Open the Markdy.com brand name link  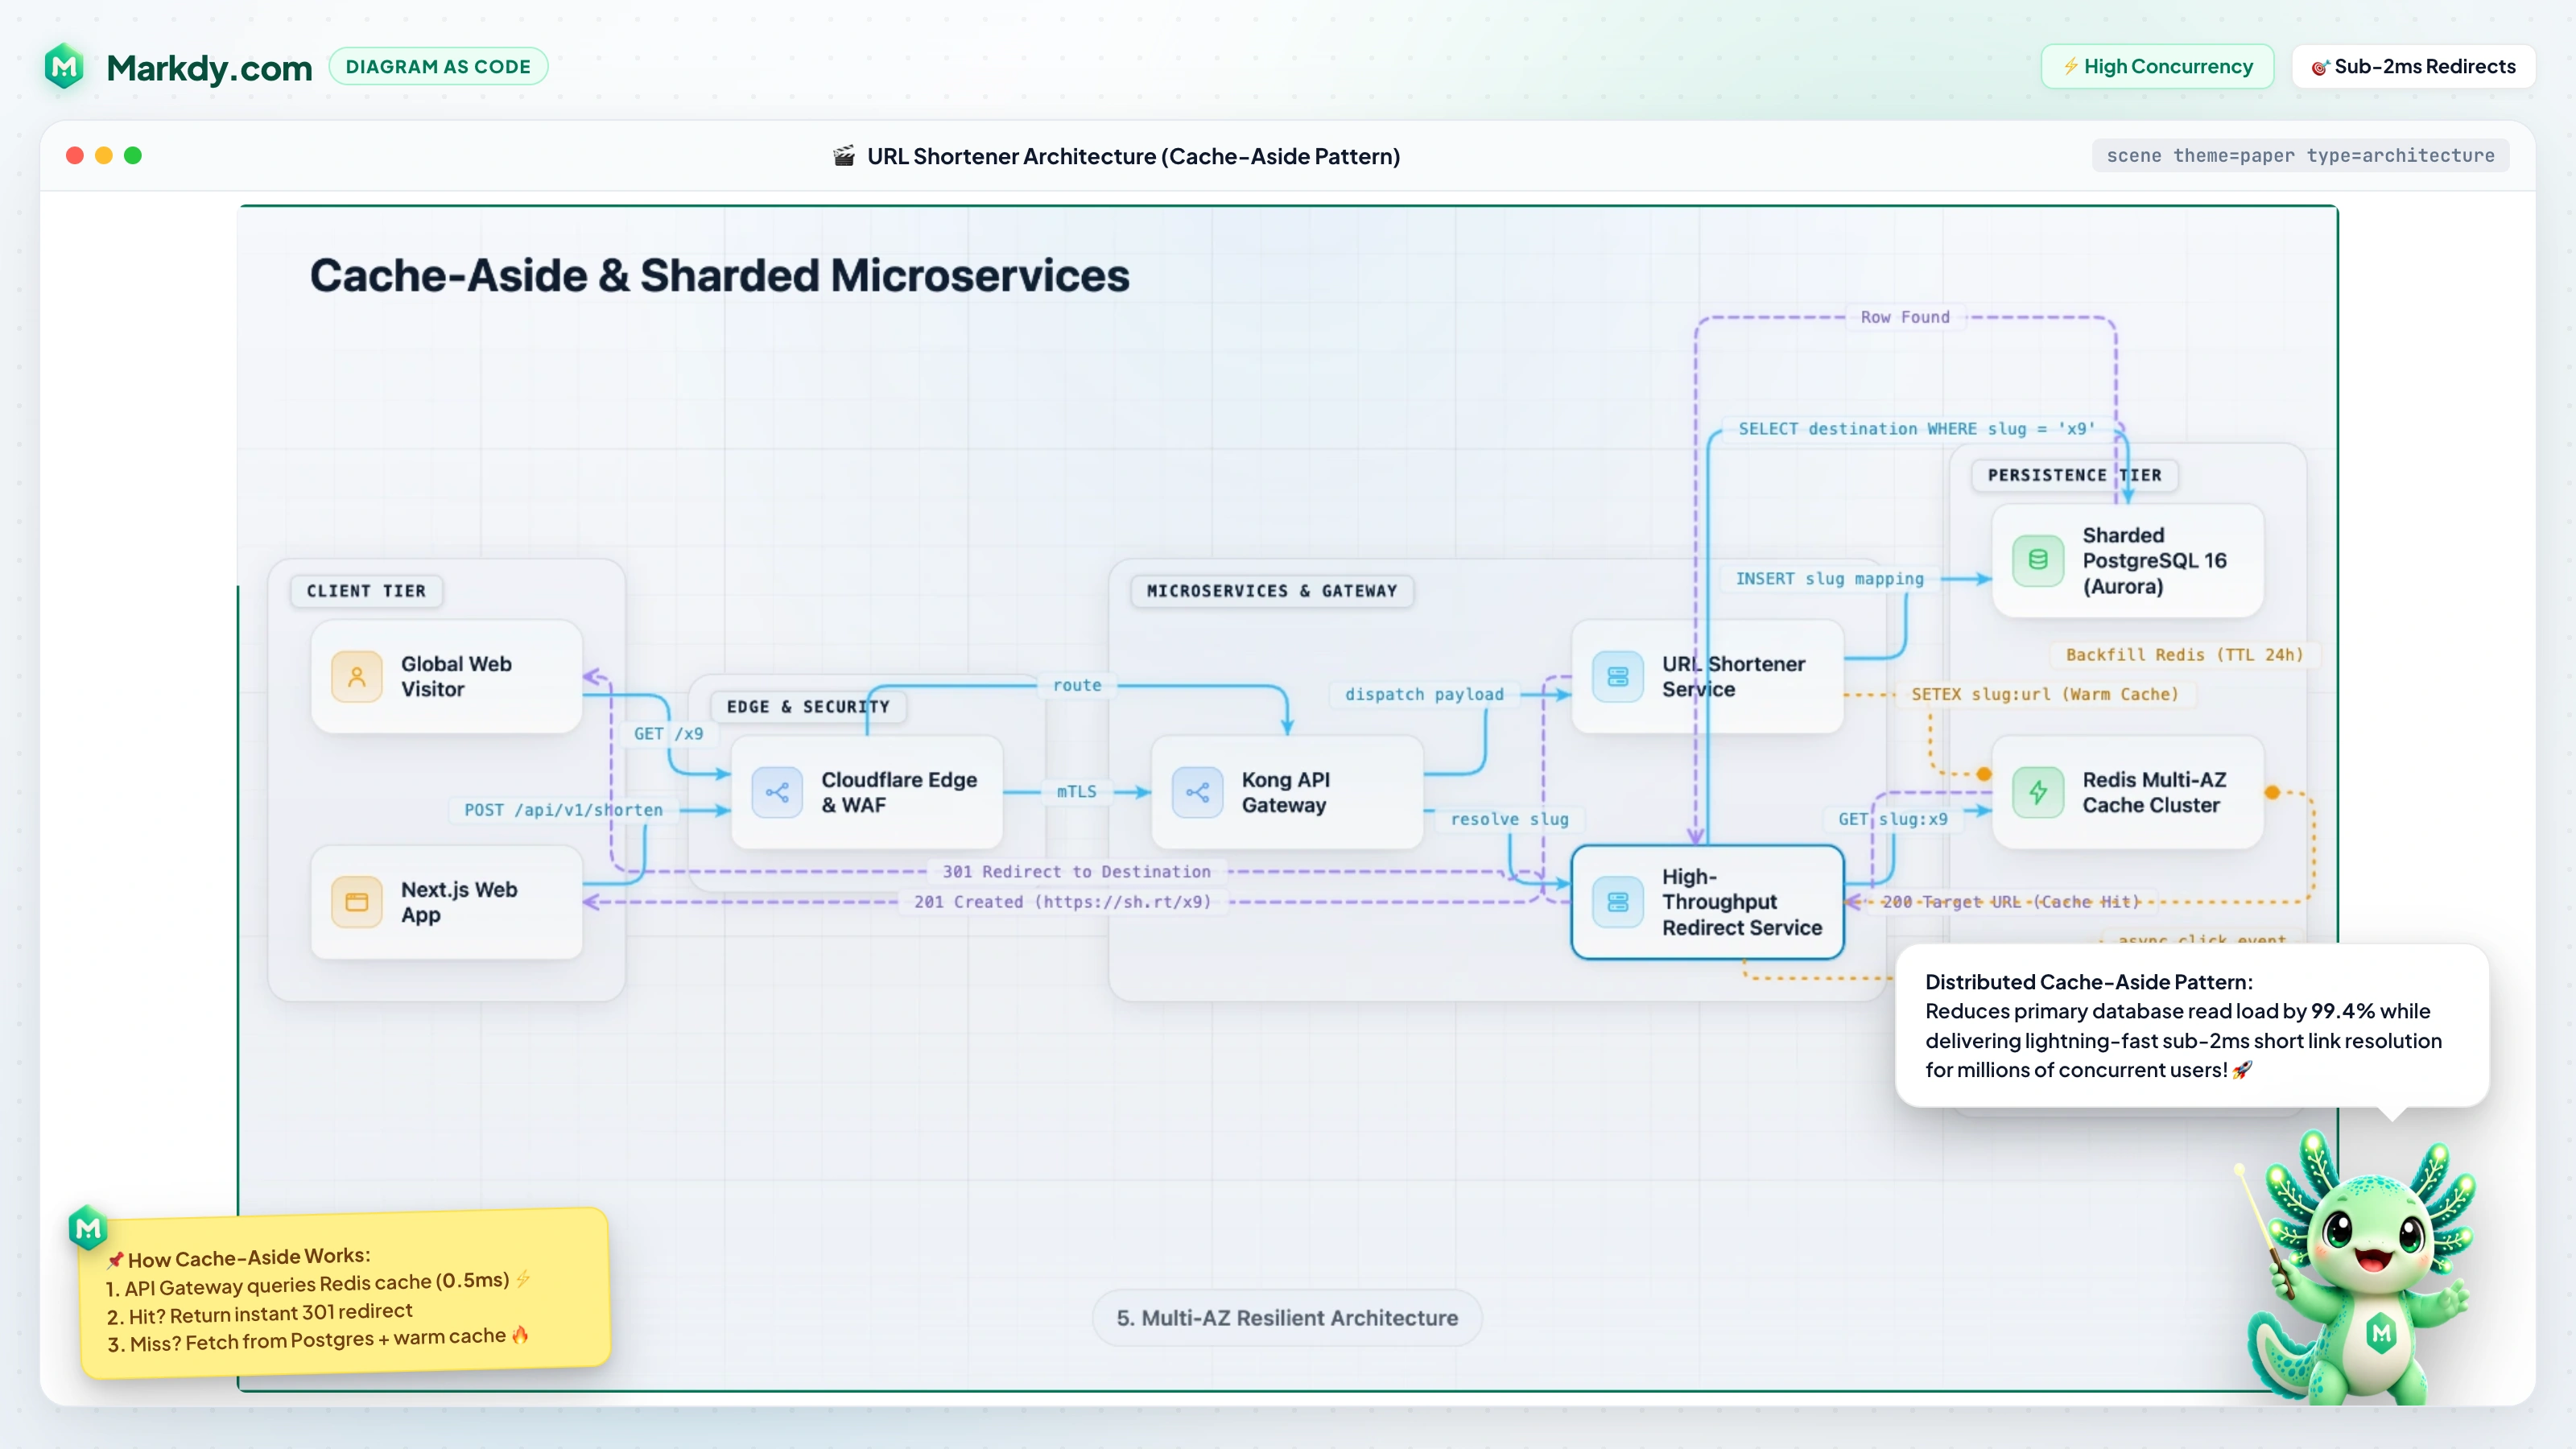click(x=209, y=68)
